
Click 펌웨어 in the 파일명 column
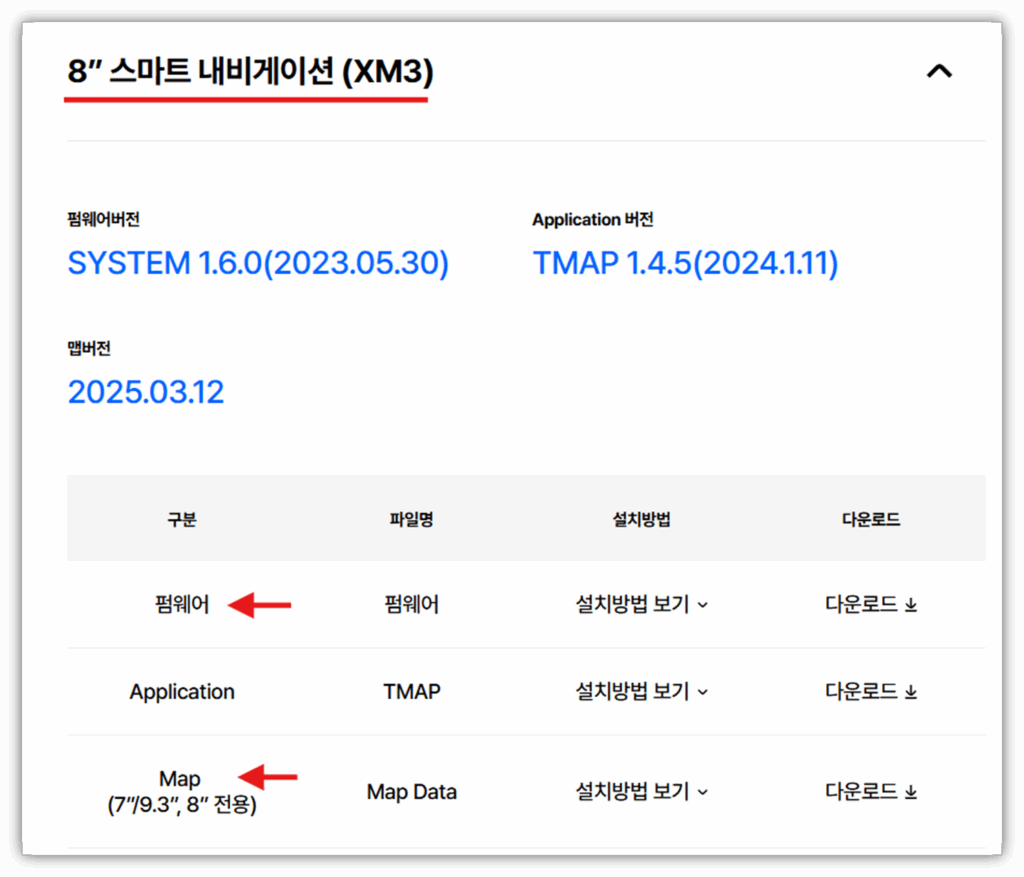411,604
